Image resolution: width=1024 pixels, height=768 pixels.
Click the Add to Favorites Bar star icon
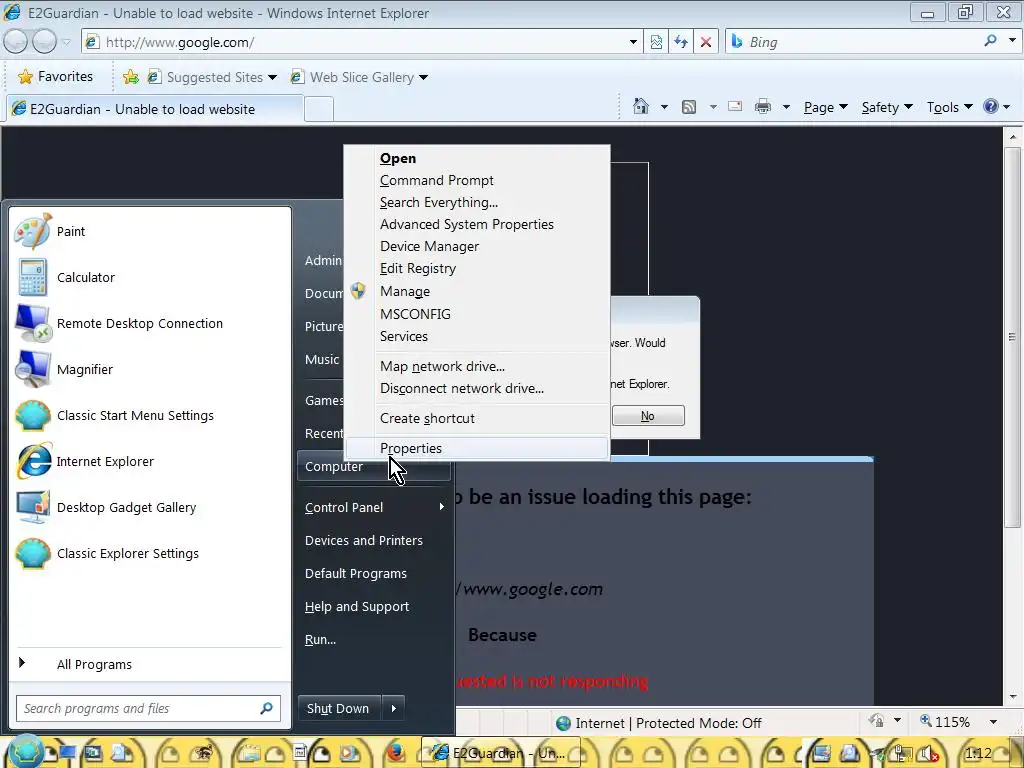(131, 77)
